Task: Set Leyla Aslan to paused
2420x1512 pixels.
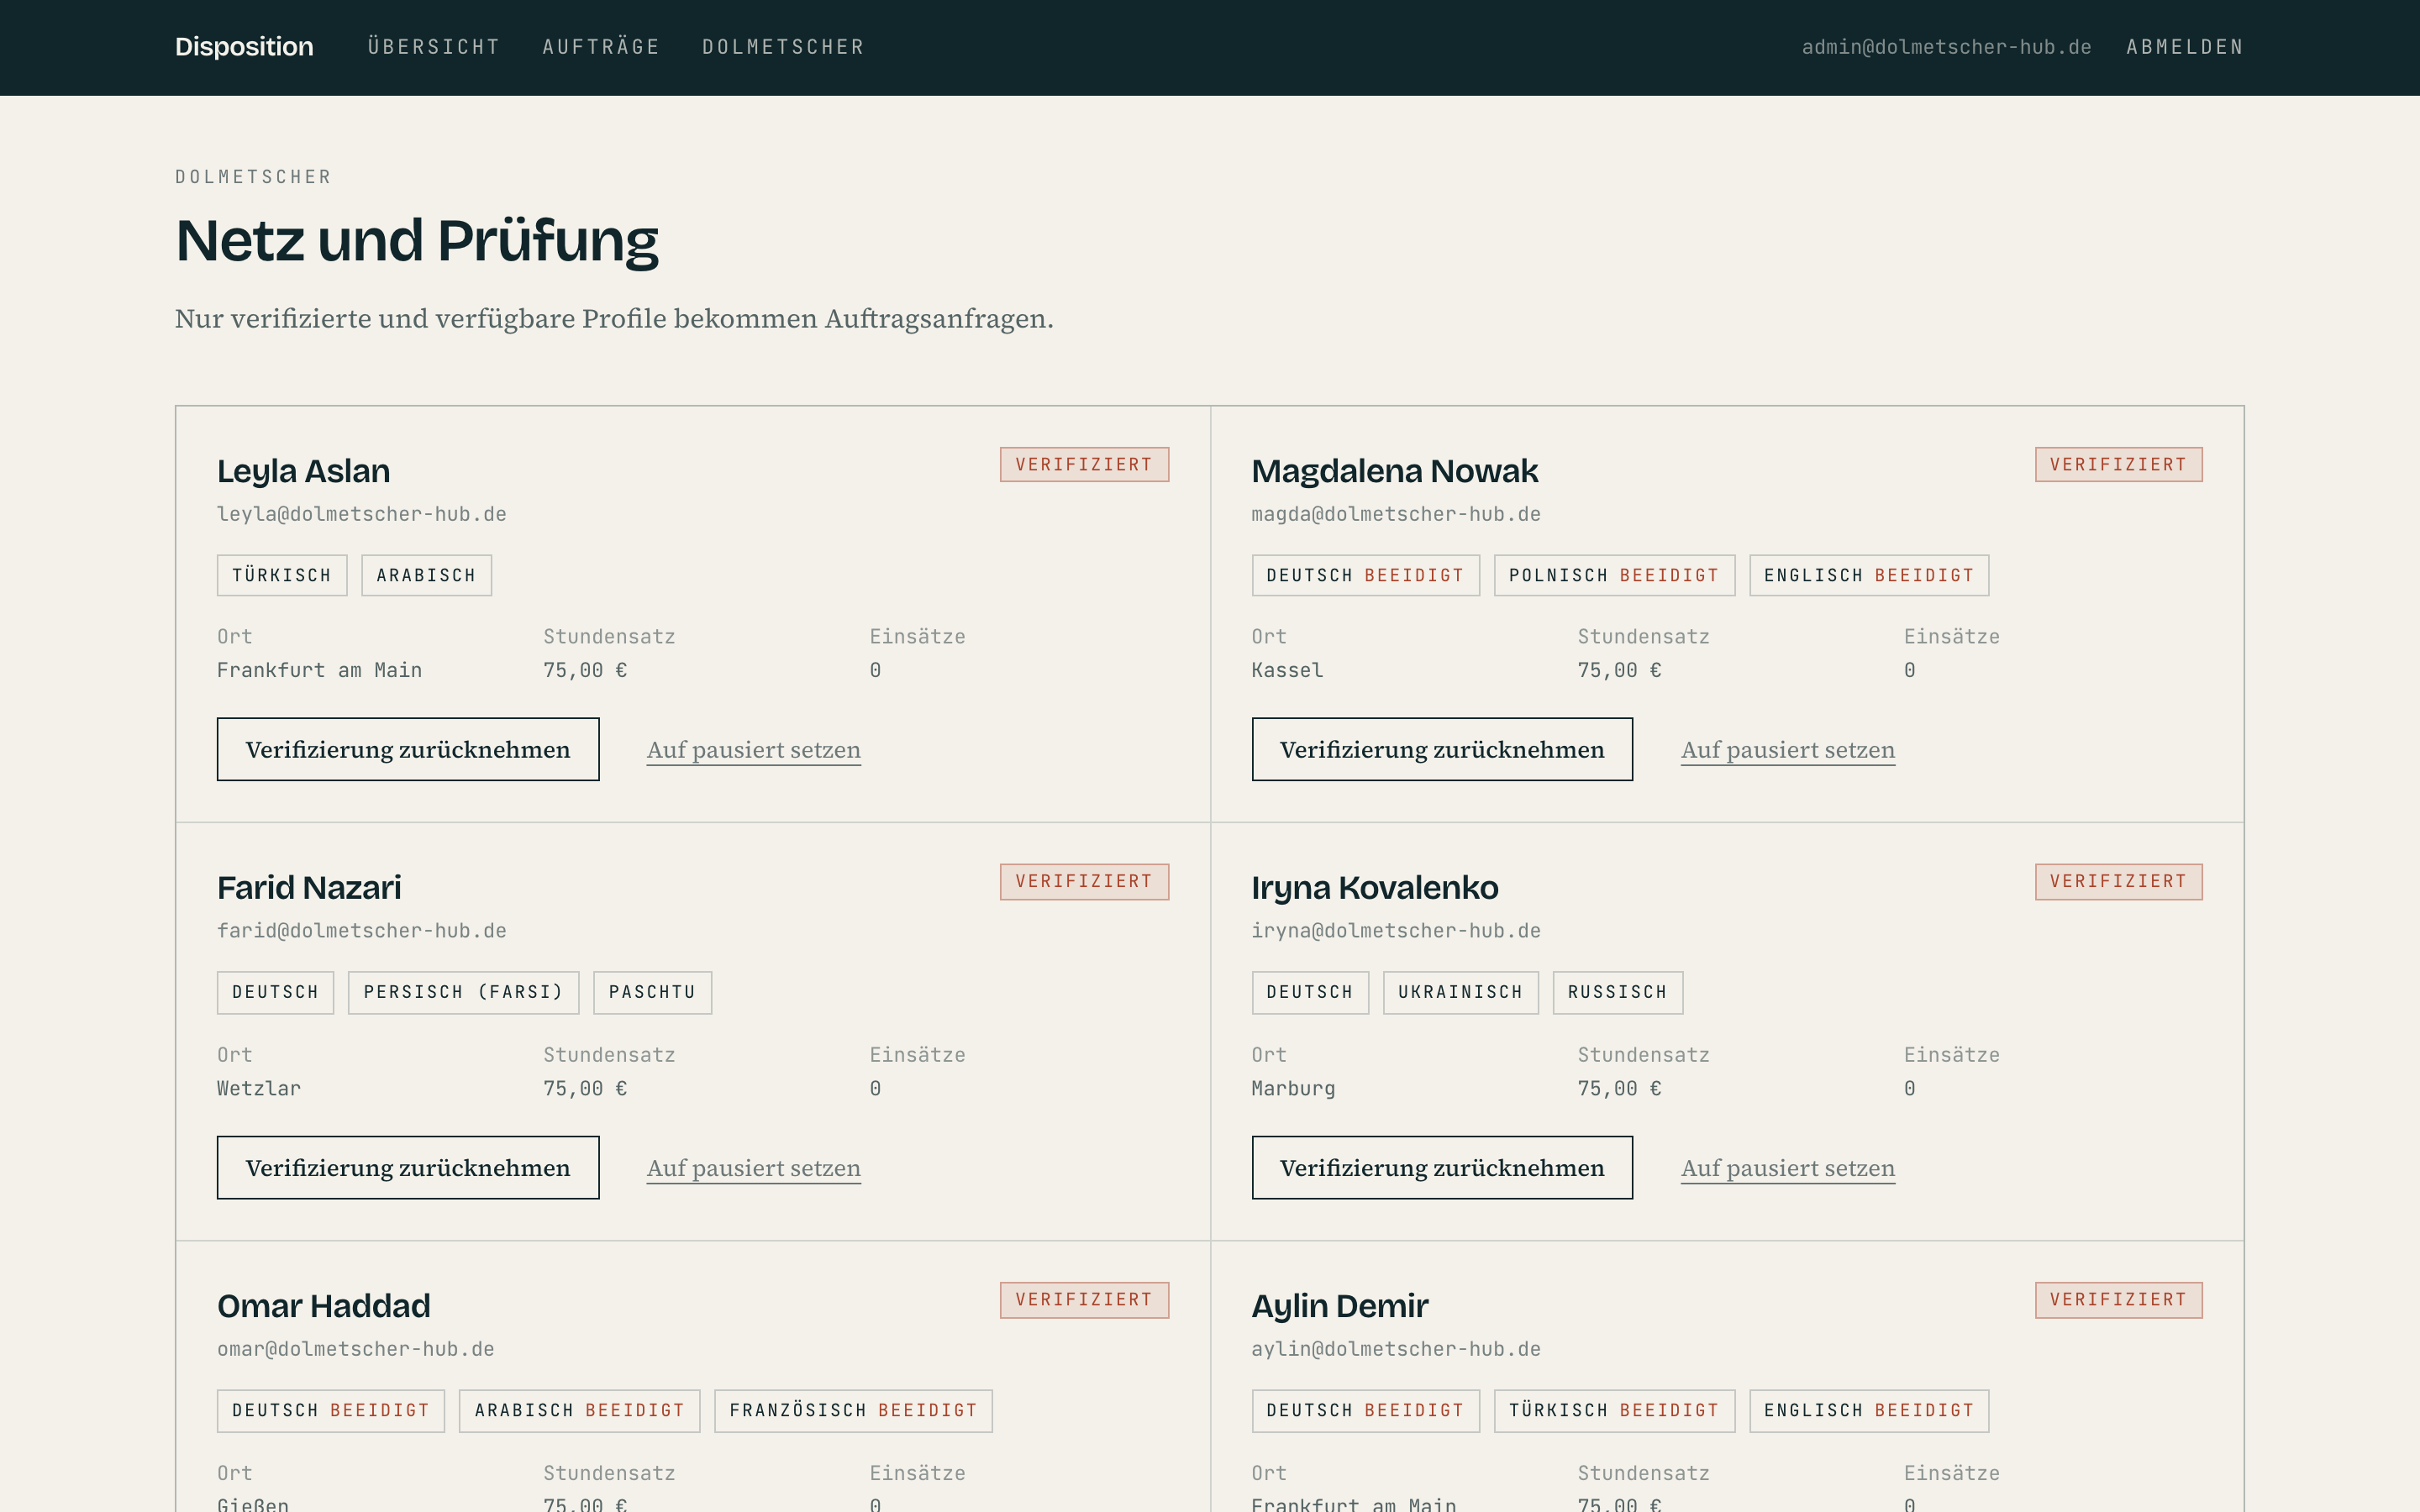Action: [754, 750]
